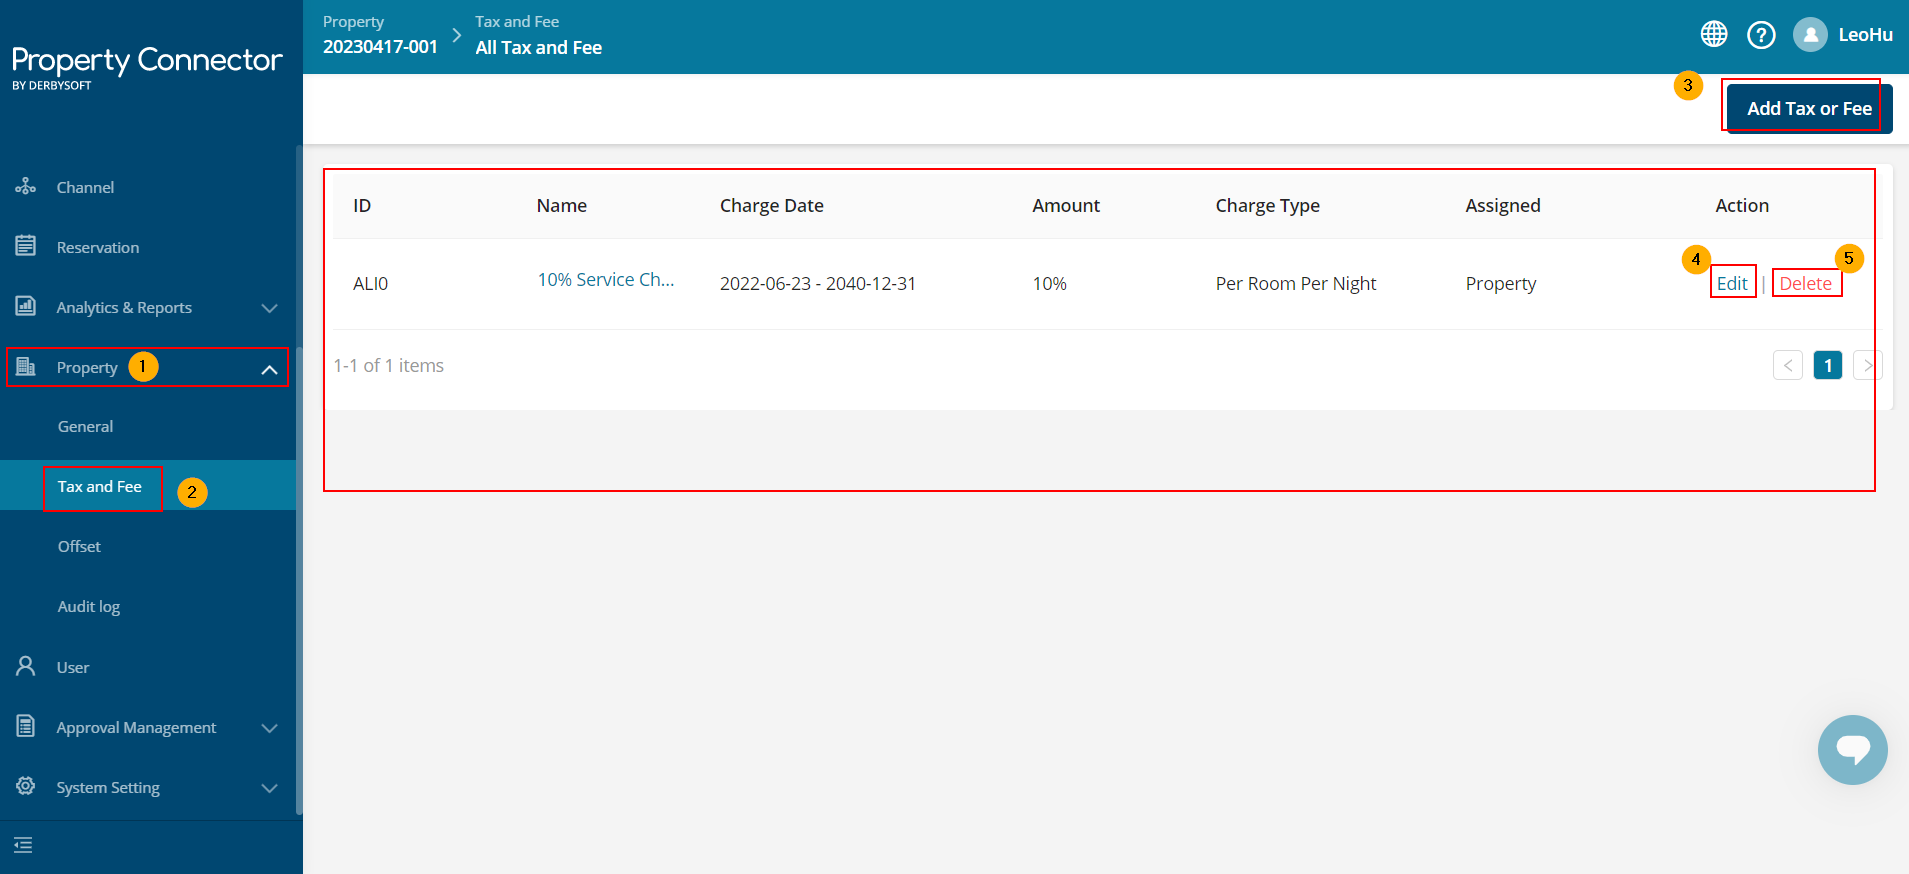Go to the previous page arrow
The height and width of the screenshot is (874, 1909).
(x=1788, y=365)
